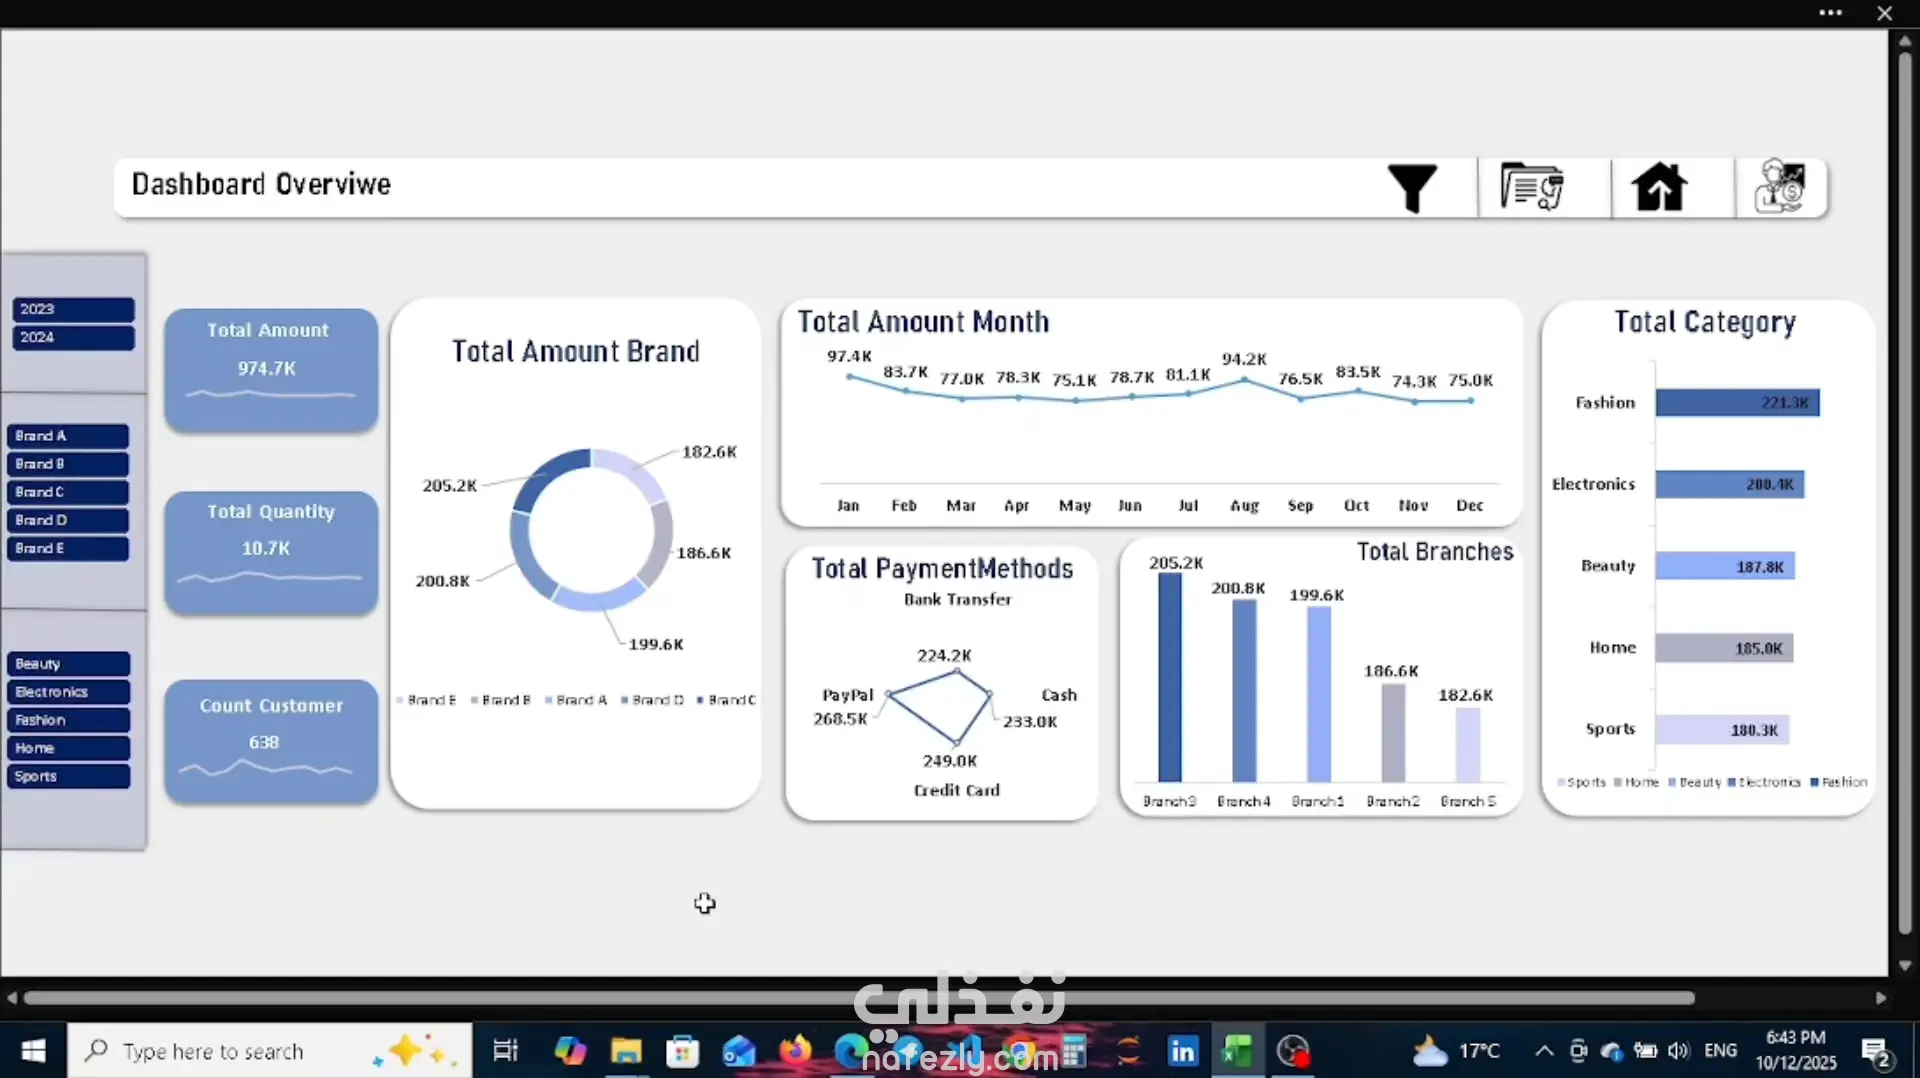
Task: Click the filter funnel icon in header
Action: (x=1412, y=188)
